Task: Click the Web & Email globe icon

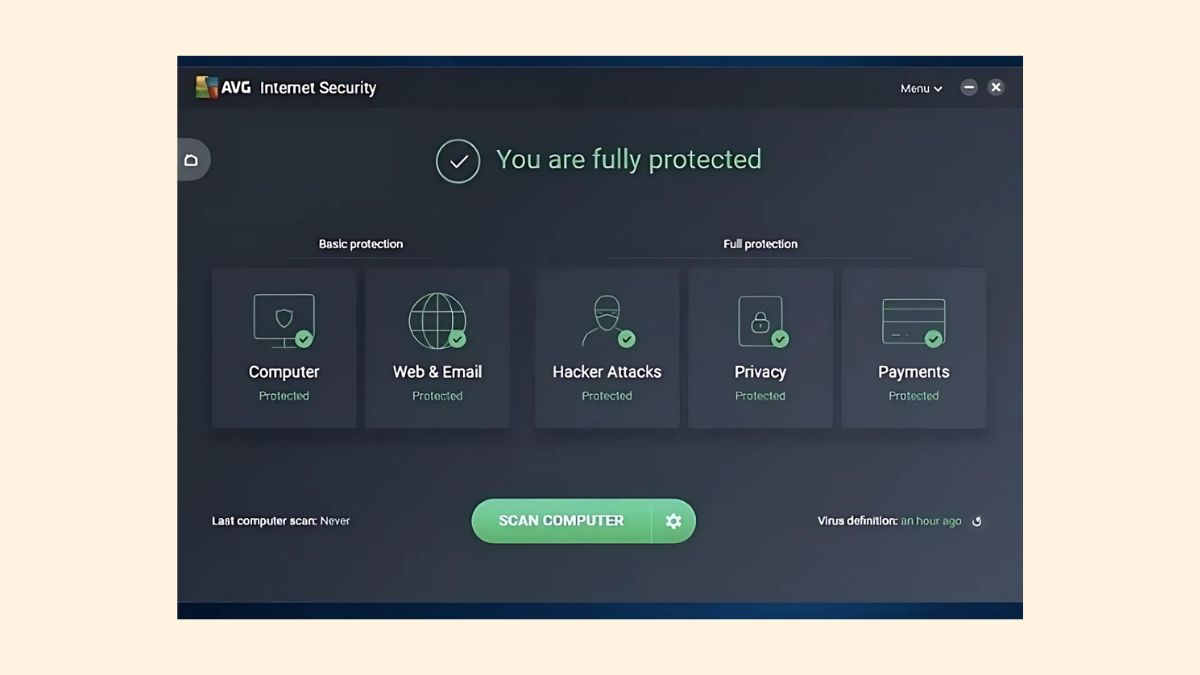Action: 436,320
